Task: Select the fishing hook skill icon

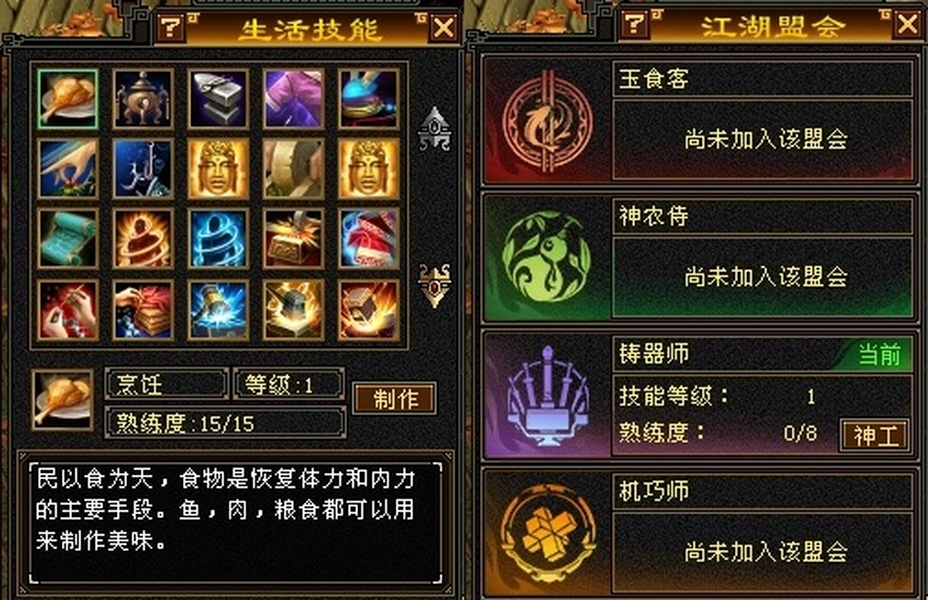Action: pos(143,169)
